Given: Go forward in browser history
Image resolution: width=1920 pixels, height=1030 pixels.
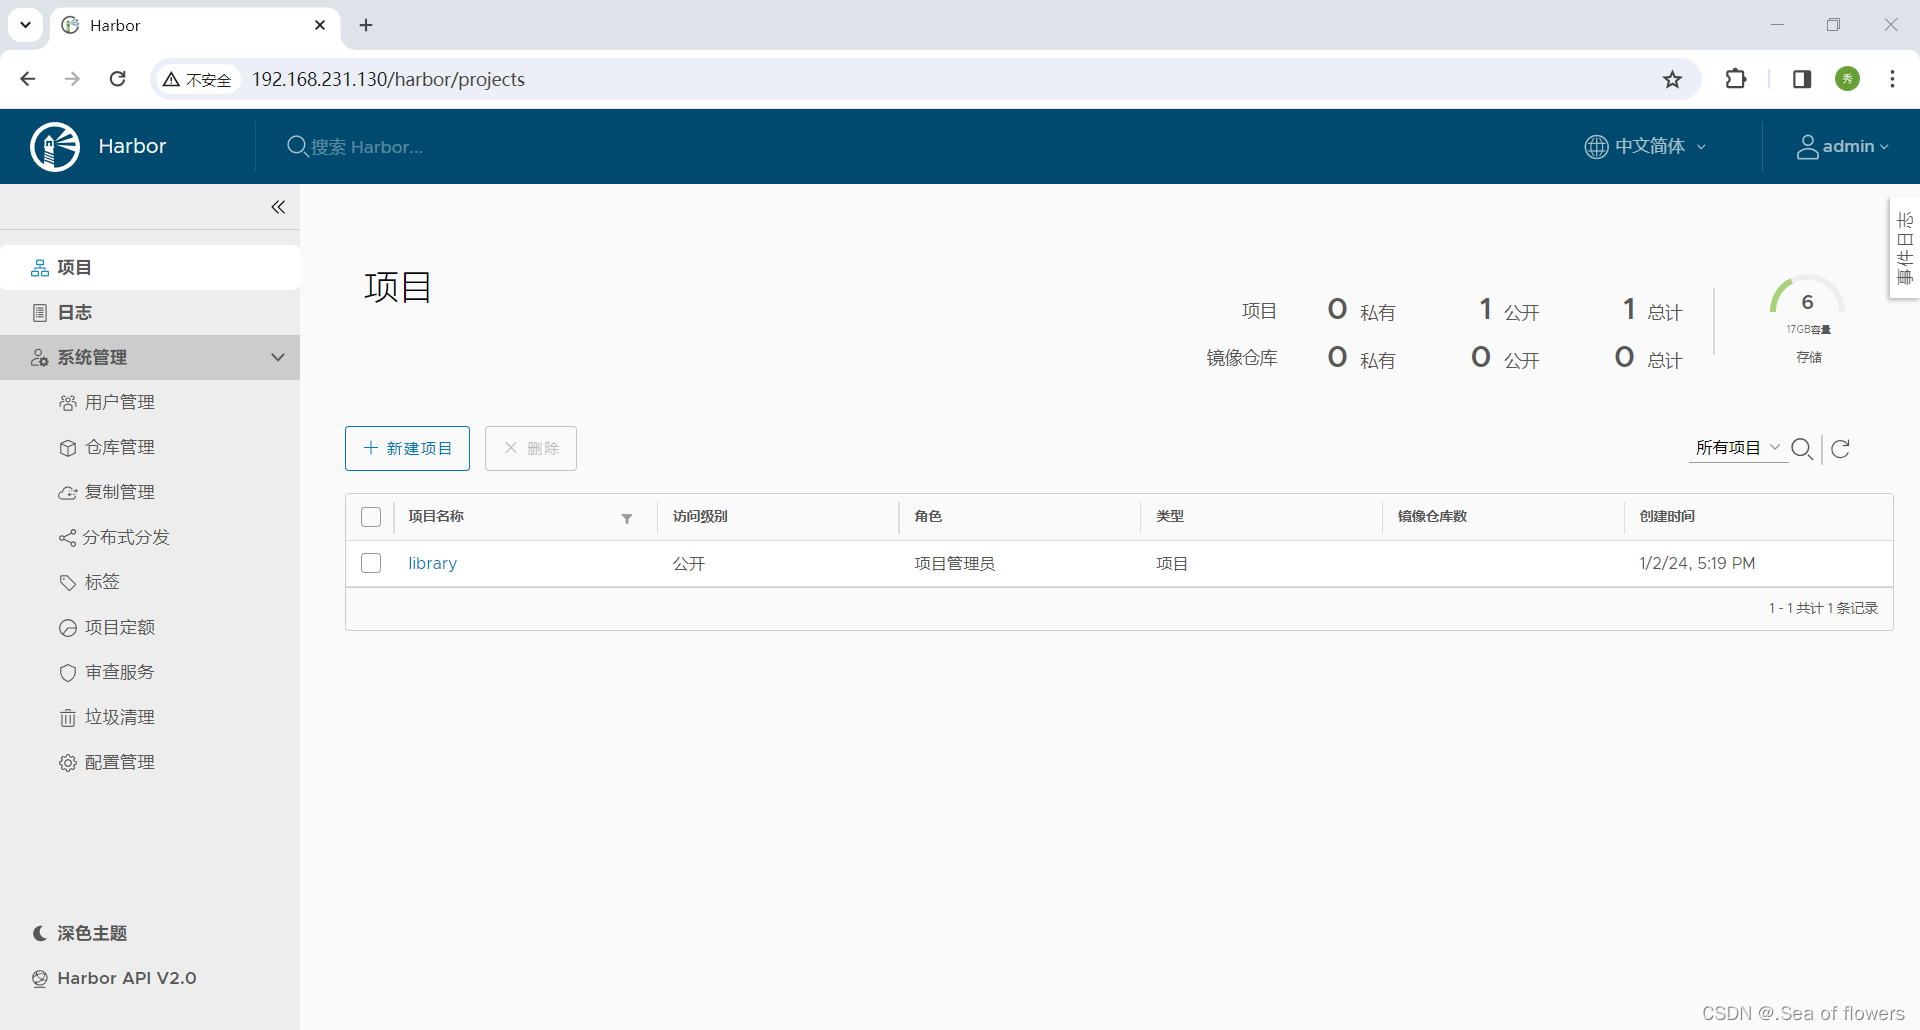Looking at the screenshot, I should coord(72,79).
